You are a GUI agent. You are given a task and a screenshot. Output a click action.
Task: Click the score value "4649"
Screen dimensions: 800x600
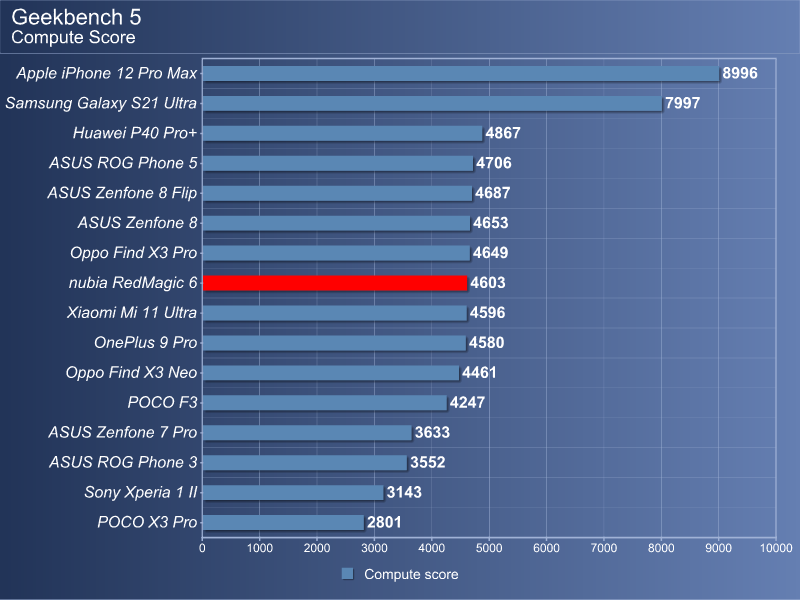point(490,253)
